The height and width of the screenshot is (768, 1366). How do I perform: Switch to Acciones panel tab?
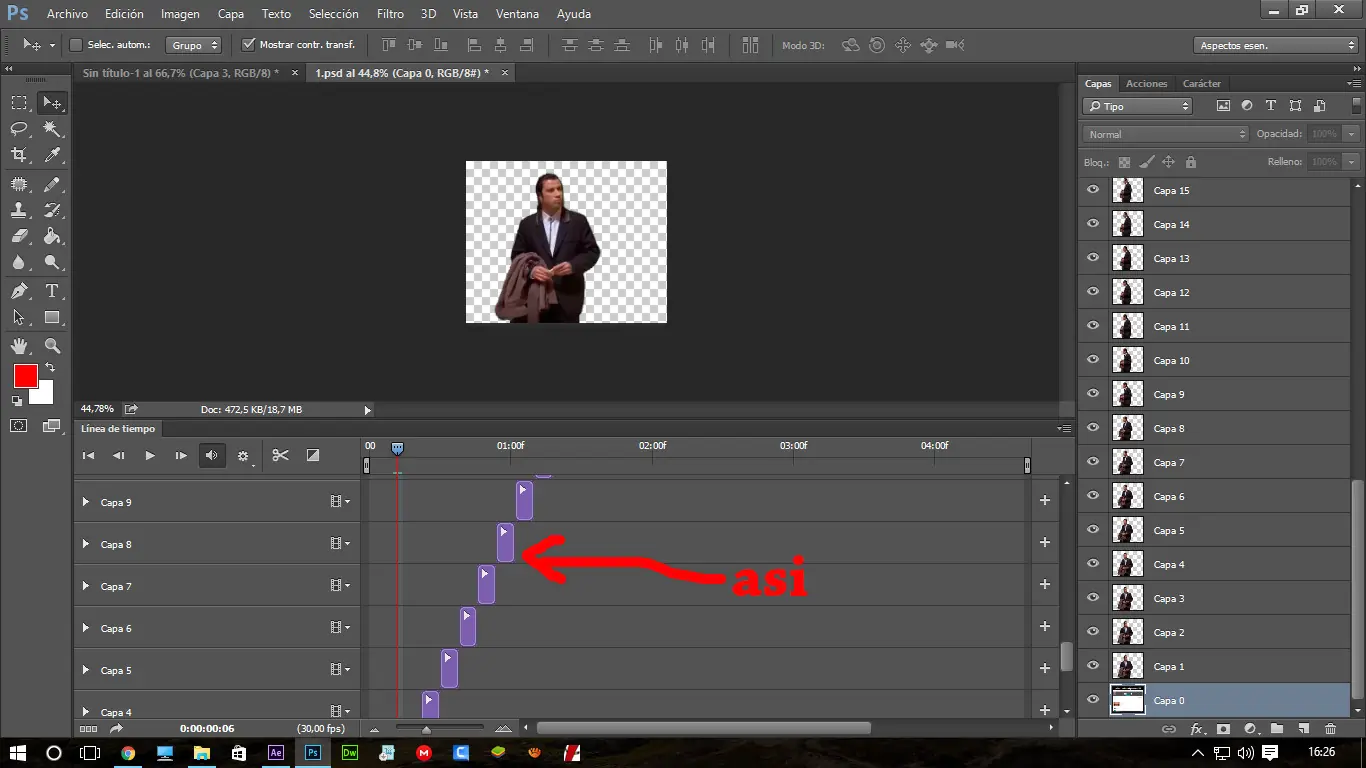(x=1146, y=84)
